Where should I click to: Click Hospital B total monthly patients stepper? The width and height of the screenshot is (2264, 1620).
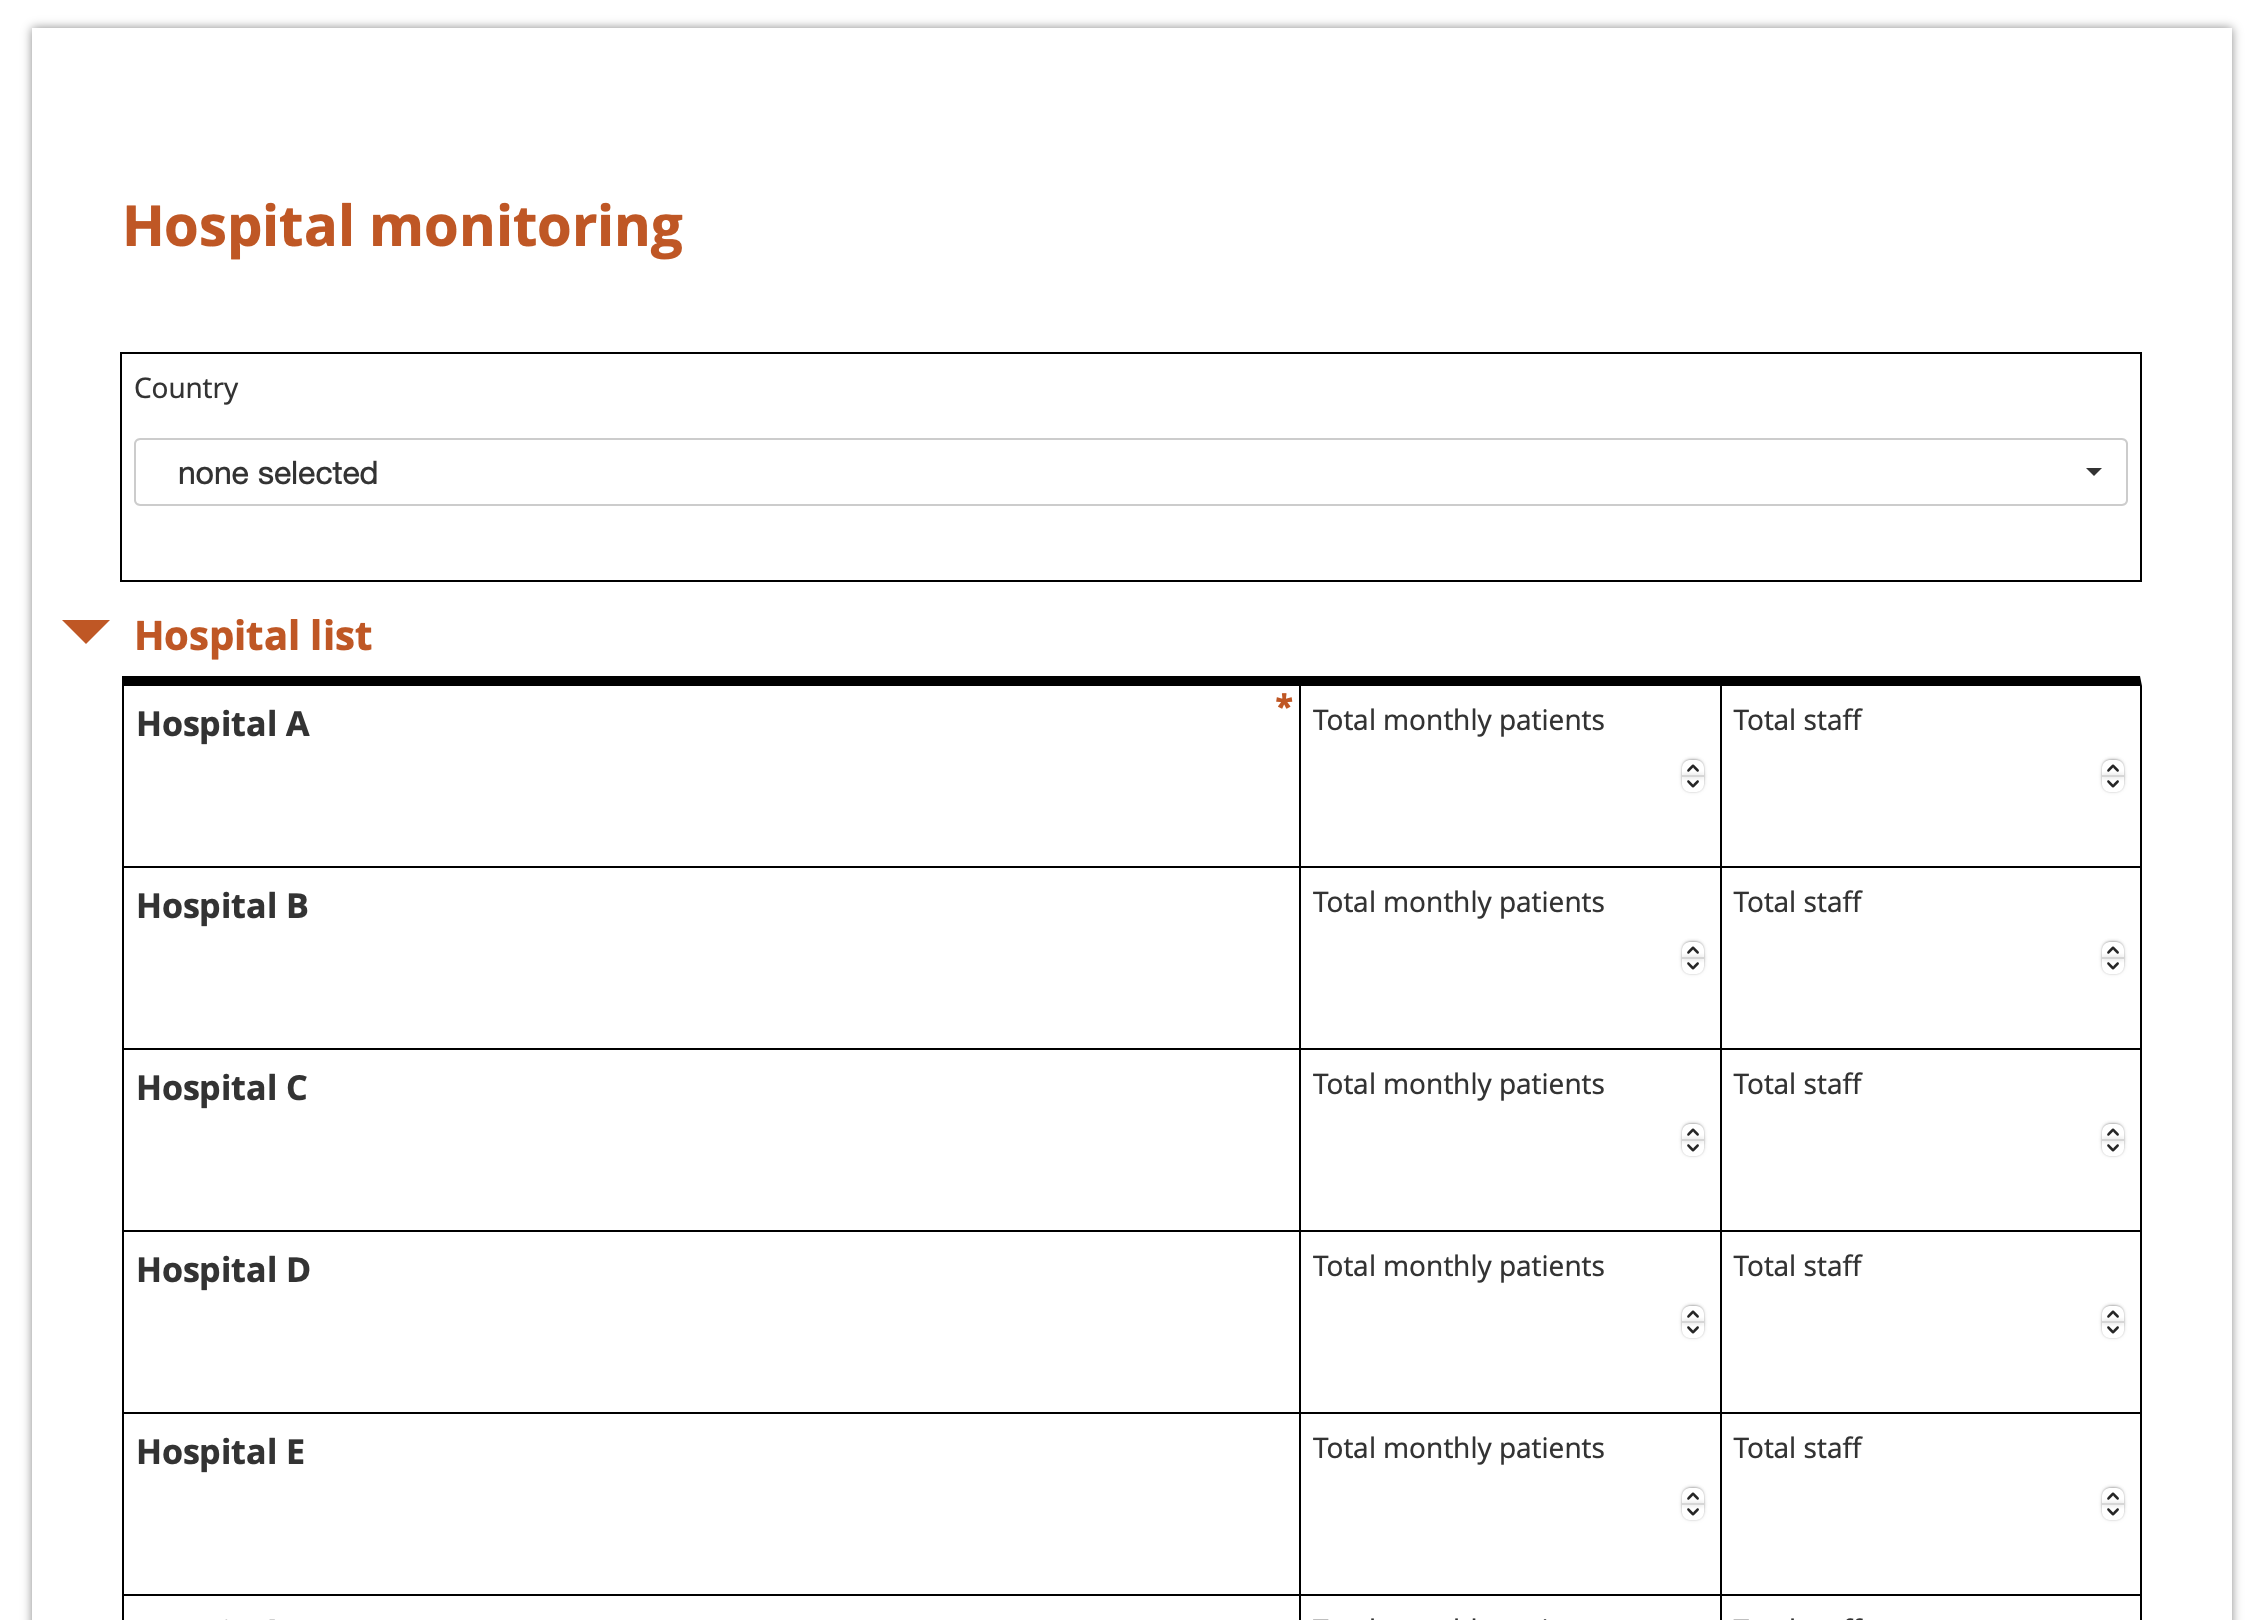[1692, 957]
